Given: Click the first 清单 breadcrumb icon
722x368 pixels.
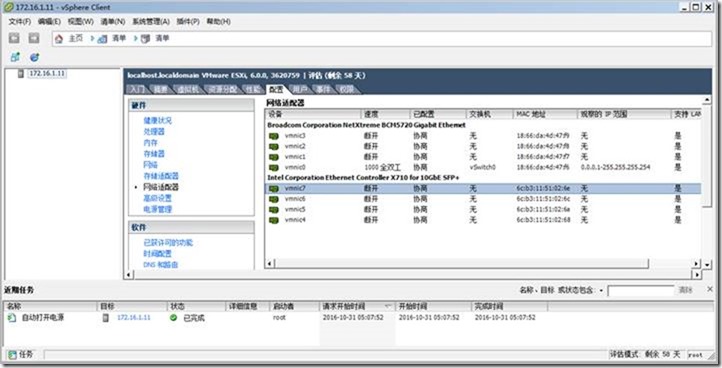Looking at the screenshot, I should coord(103,39).
